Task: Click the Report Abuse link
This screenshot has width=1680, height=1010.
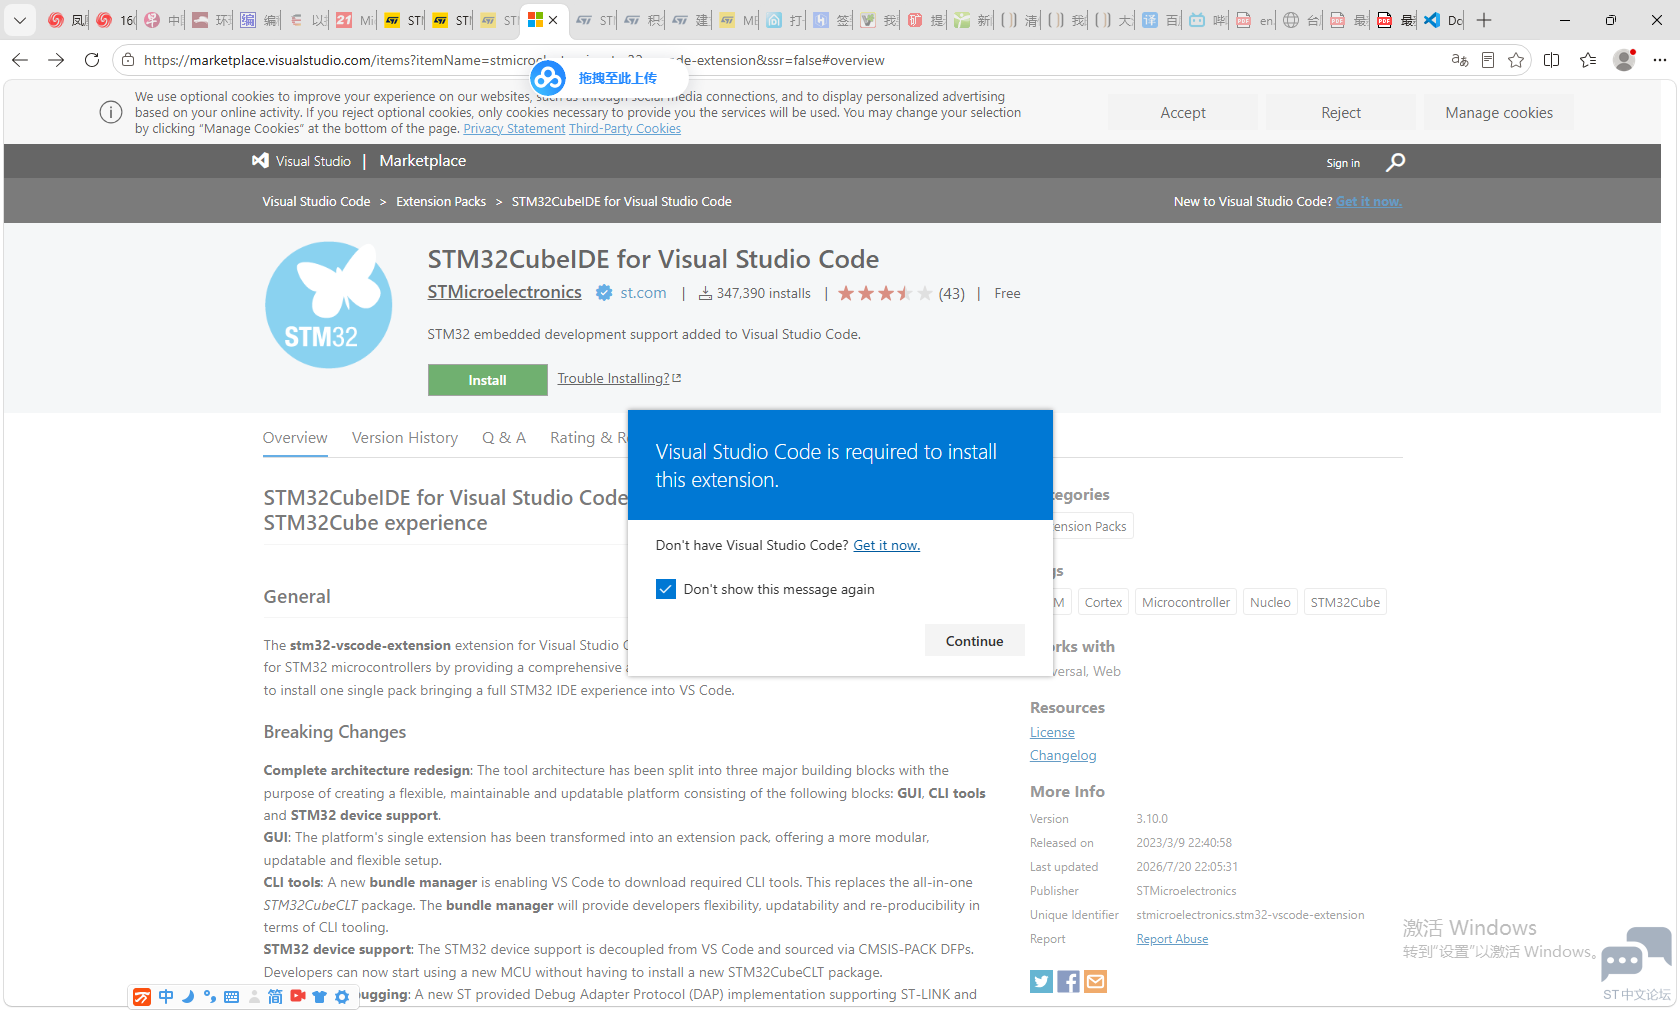Action: point(1172,939)
